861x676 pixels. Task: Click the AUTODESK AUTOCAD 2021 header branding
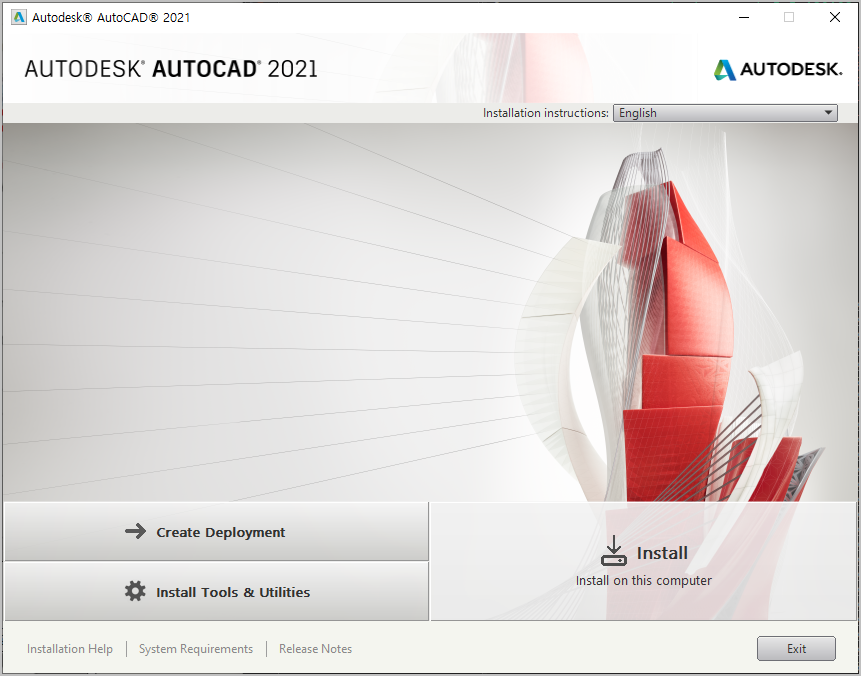coord(170,70)
